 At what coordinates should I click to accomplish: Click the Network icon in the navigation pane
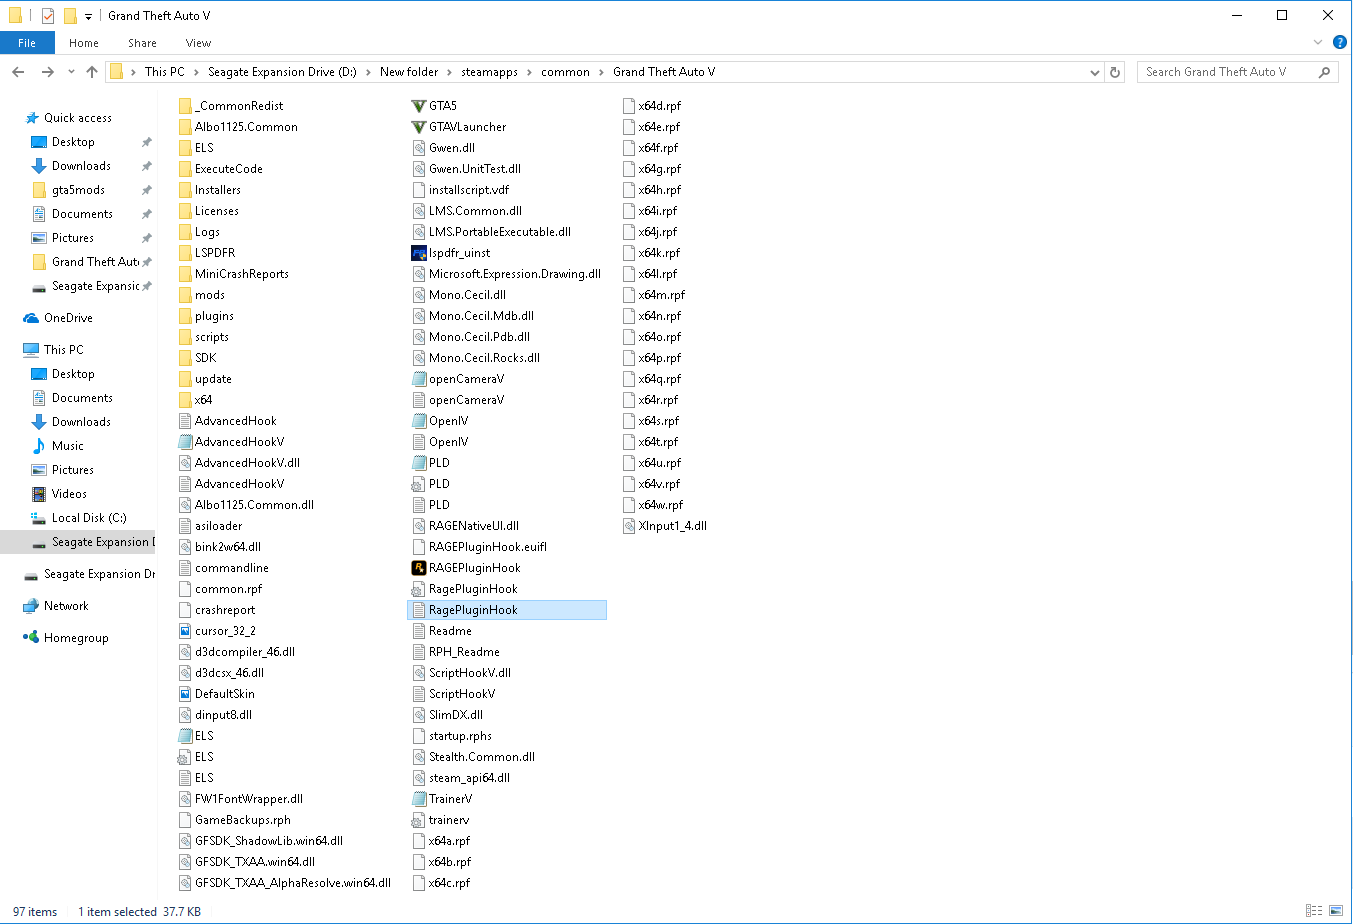coord(31,606)
